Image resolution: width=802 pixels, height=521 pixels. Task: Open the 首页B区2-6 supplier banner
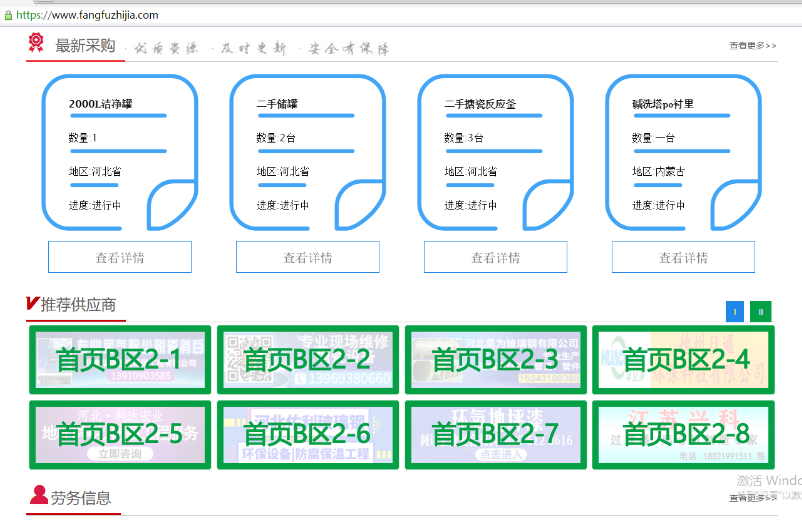click(x=307, y=435)
